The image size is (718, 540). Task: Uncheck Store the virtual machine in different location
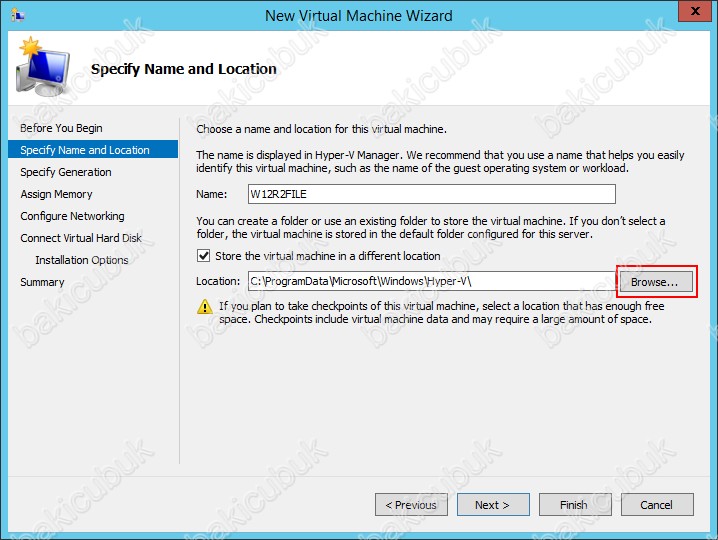pos(204,256)
